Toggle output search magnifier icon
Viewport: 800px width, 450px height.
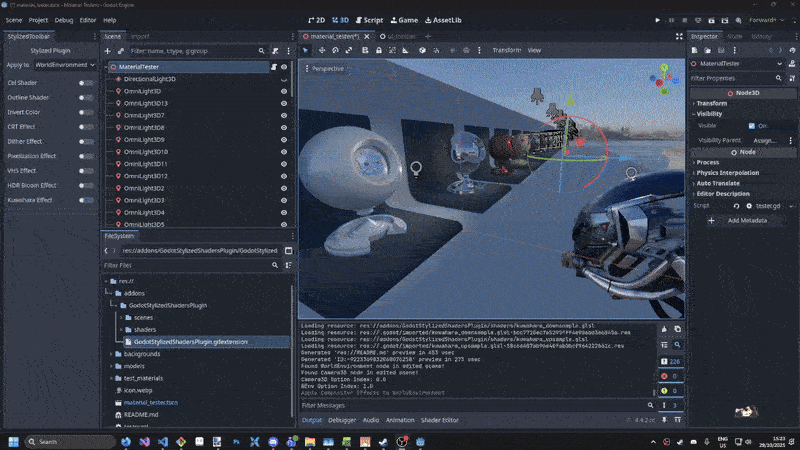point(678,345)
